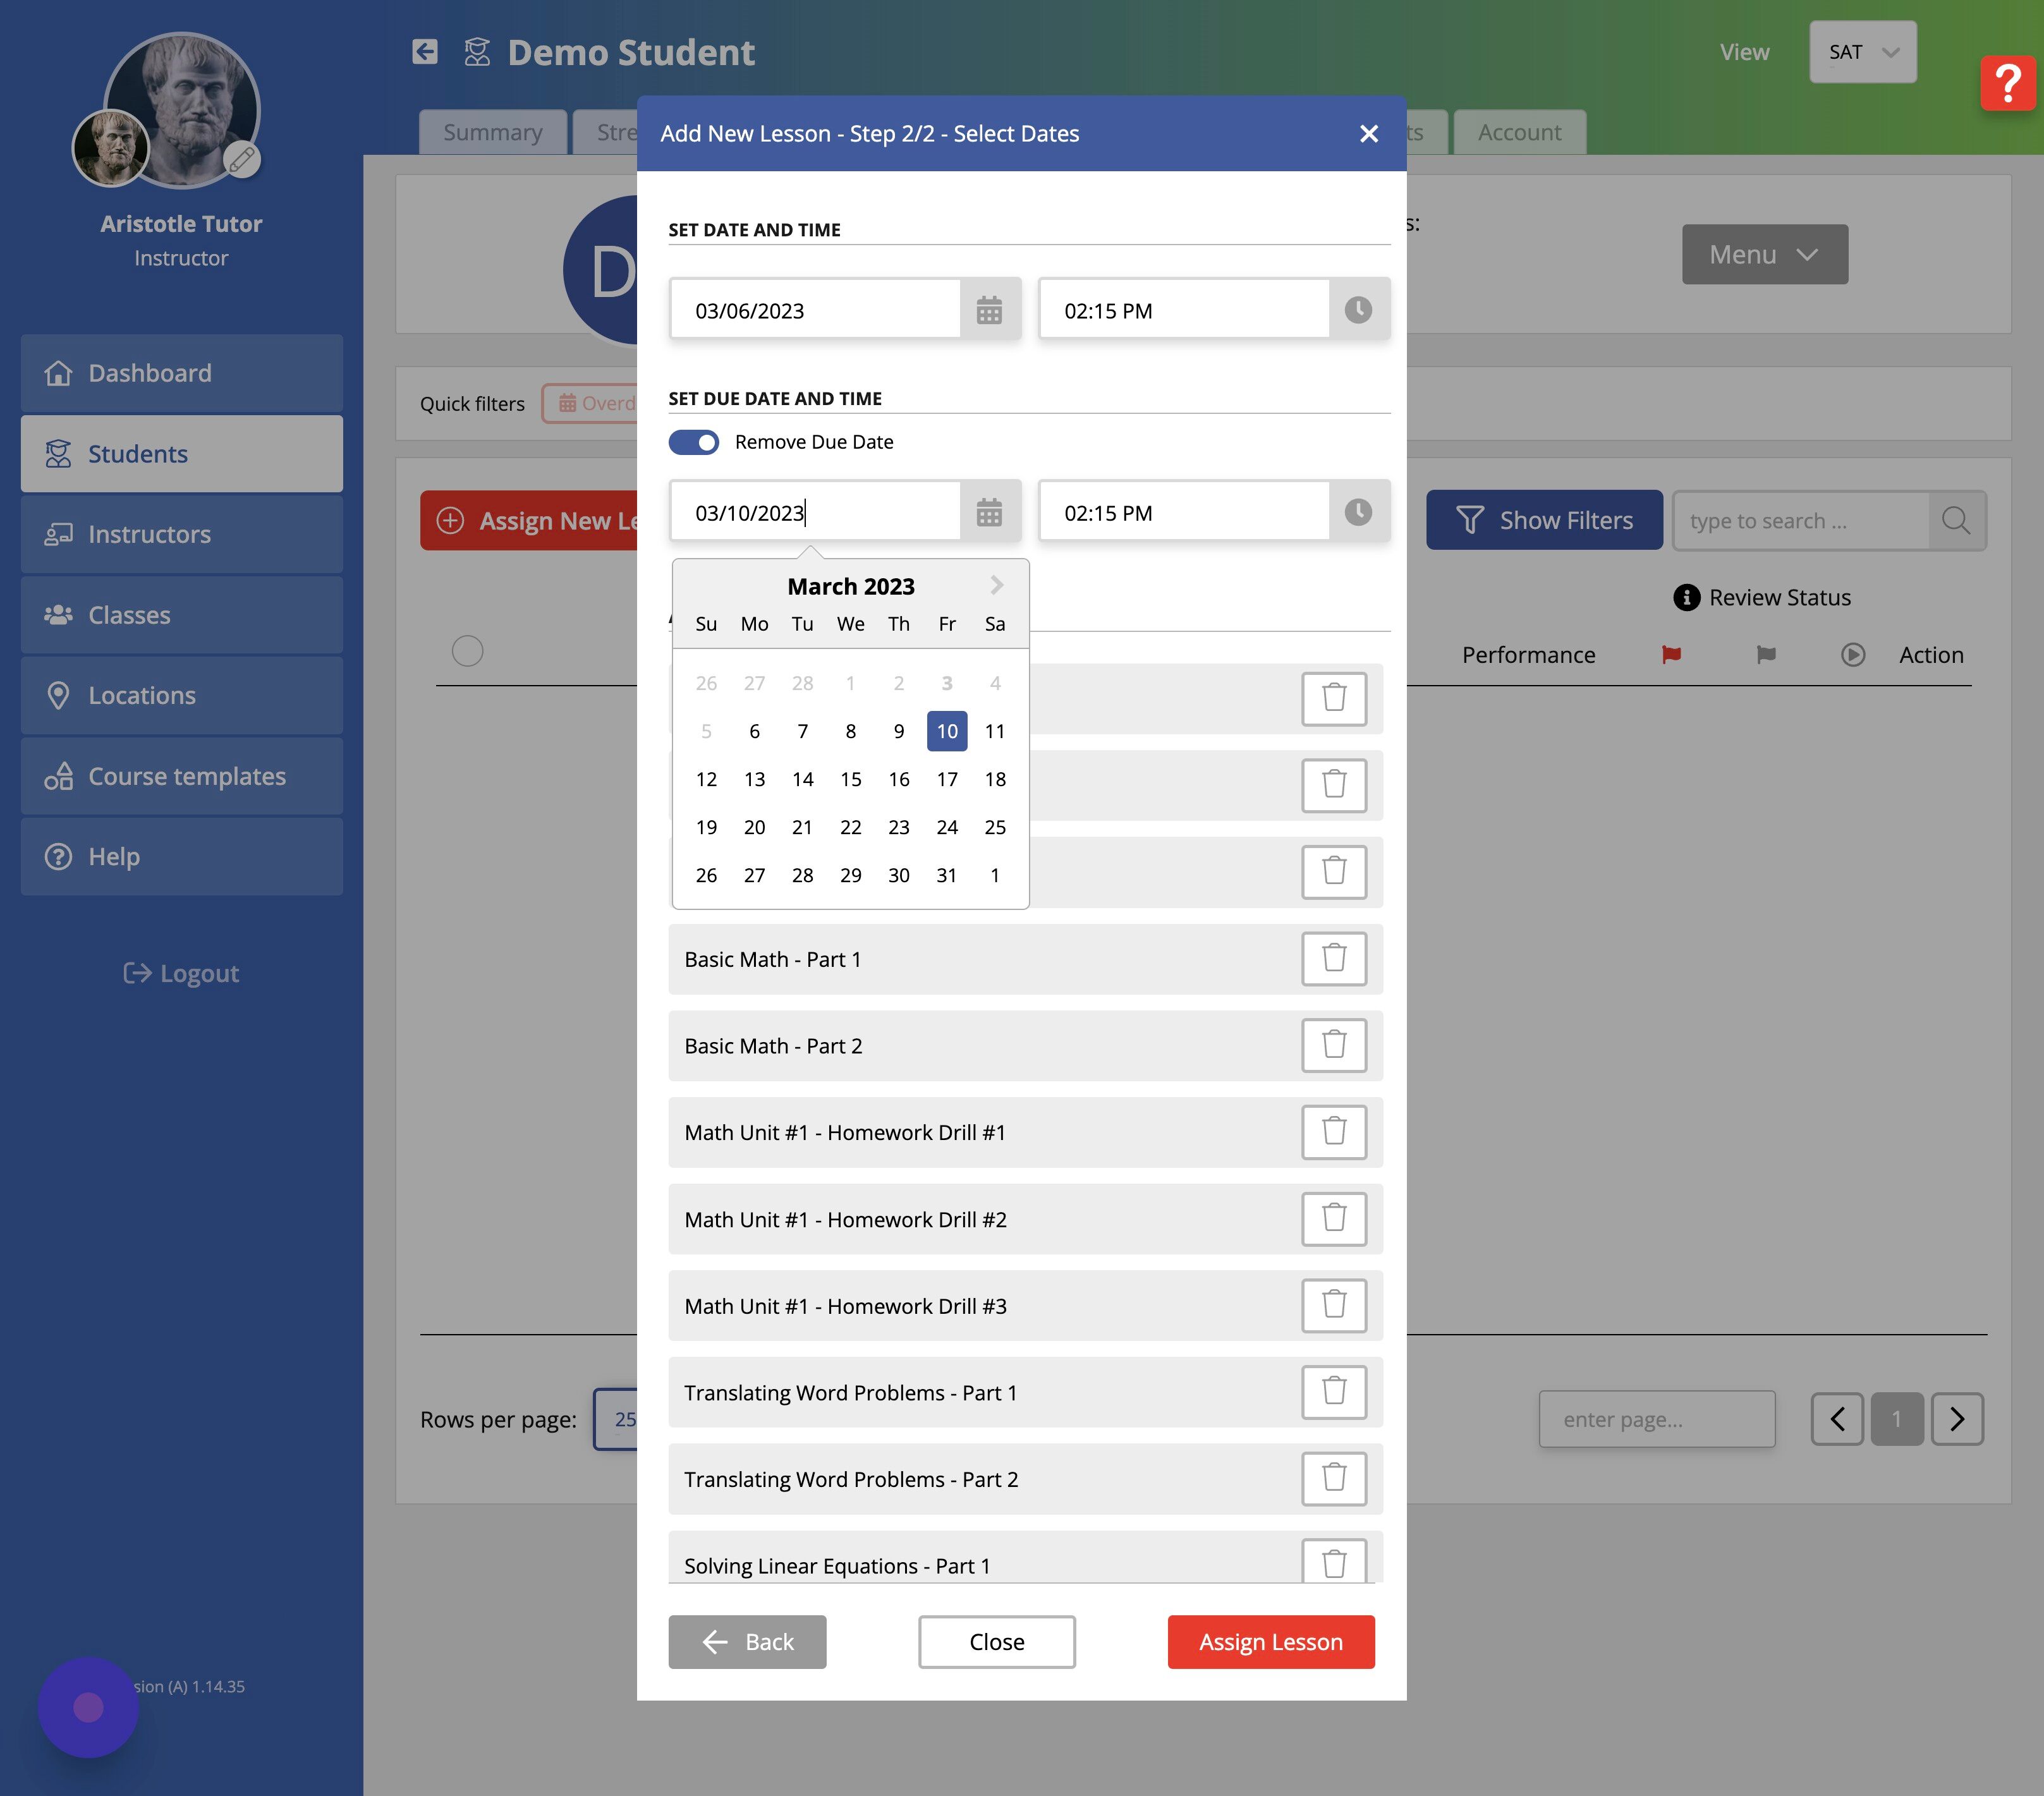Click the Assign Lesson button
Screen dimensions: 2044x1796
coord(1270,1641)
